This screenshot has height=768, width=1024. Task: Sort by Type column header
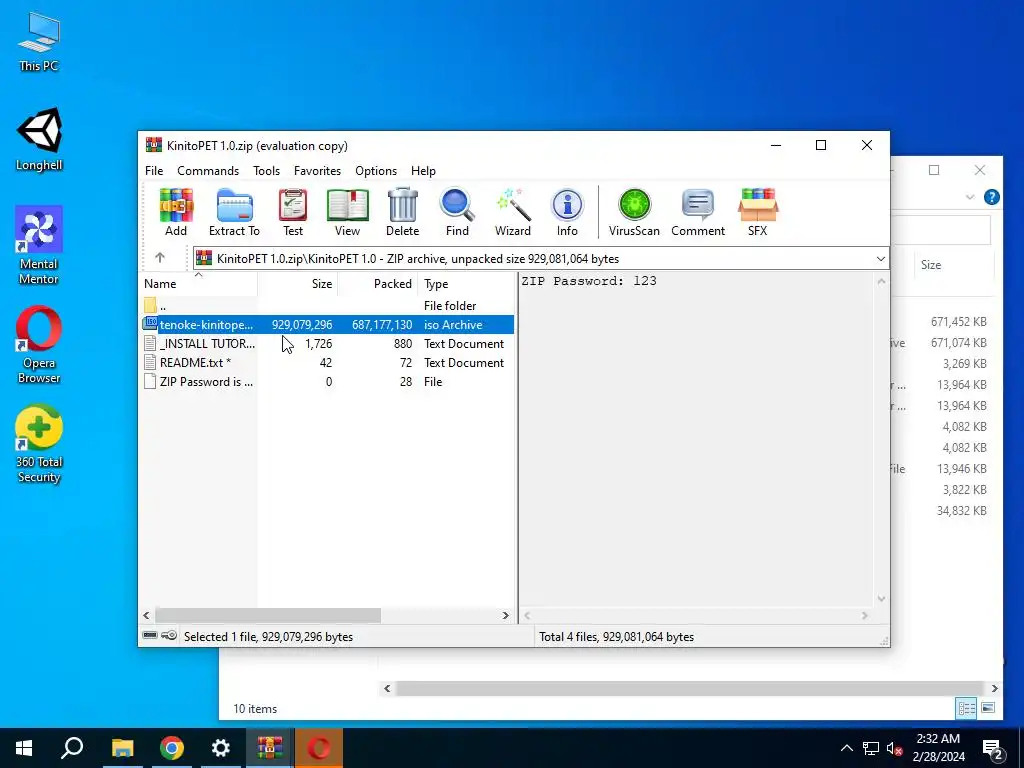pyautogui.click(x=466, y=283)
